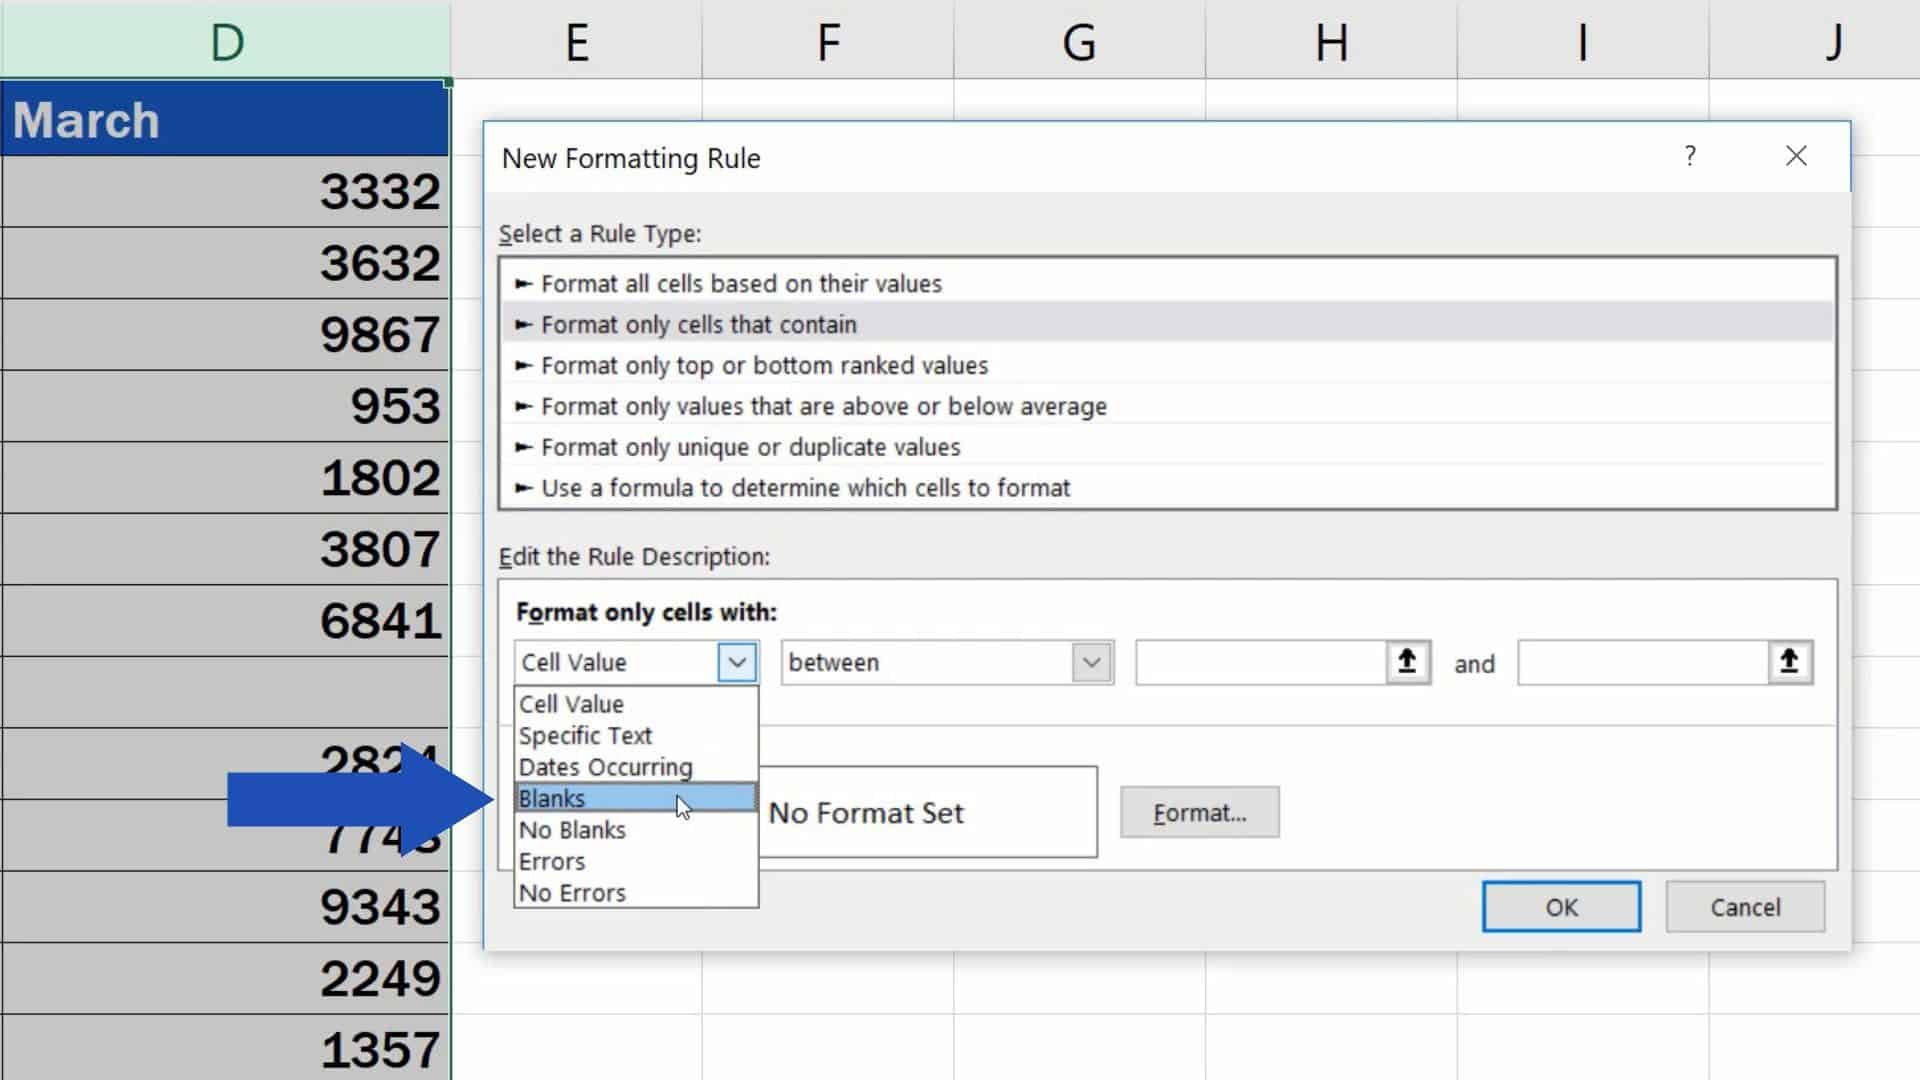This screenshot has height=1080, width=1920.
Task: Click the range selector icon for first value box
Action: point(1407,662)
